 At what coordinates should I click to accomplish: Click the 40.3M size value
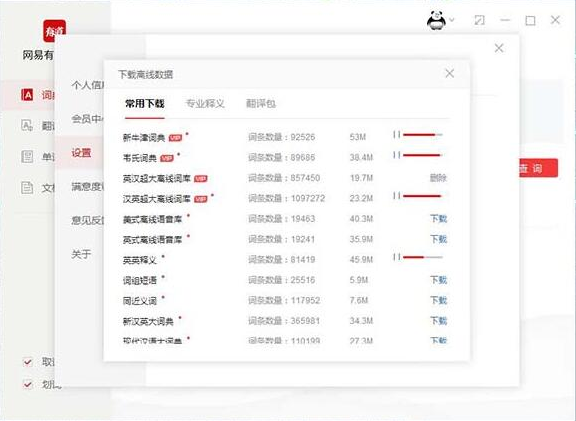(361, 219)
